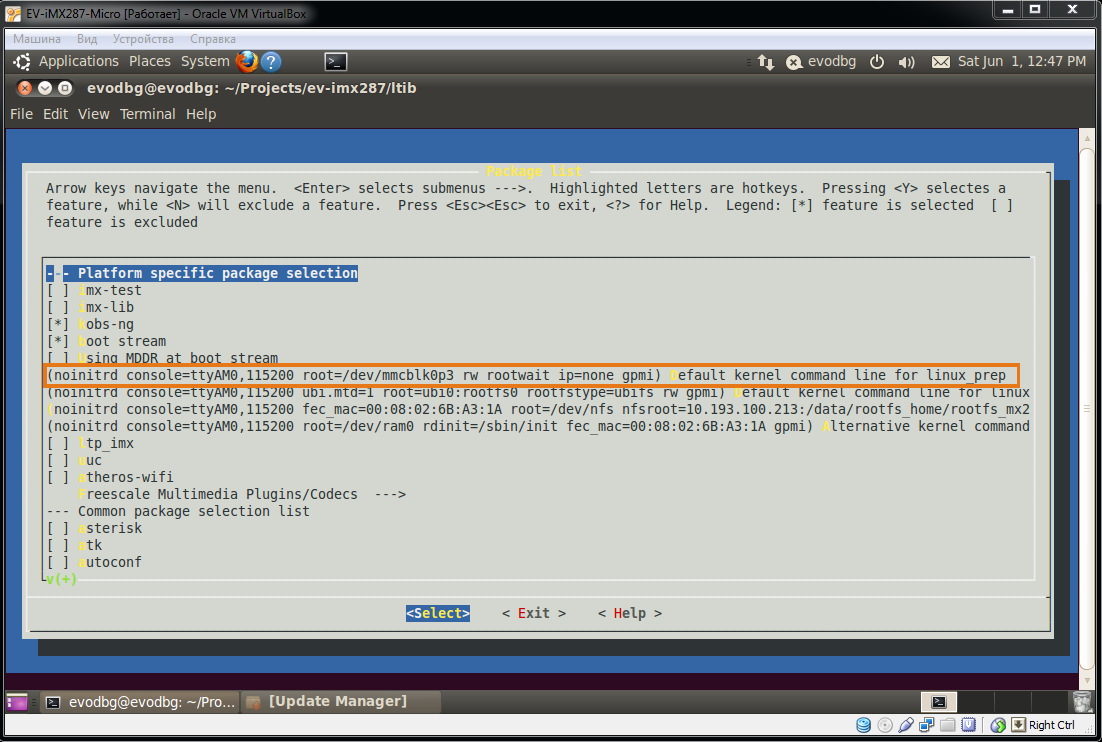Open the network connections indicator
This screenshot has height=742, width=1102.
765,62
